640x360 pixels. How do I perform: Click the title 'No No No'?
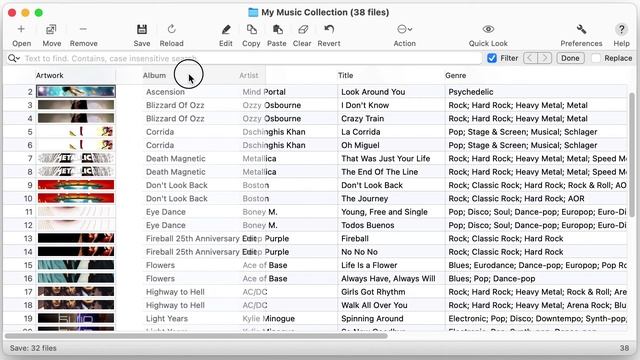pos(359,252)
